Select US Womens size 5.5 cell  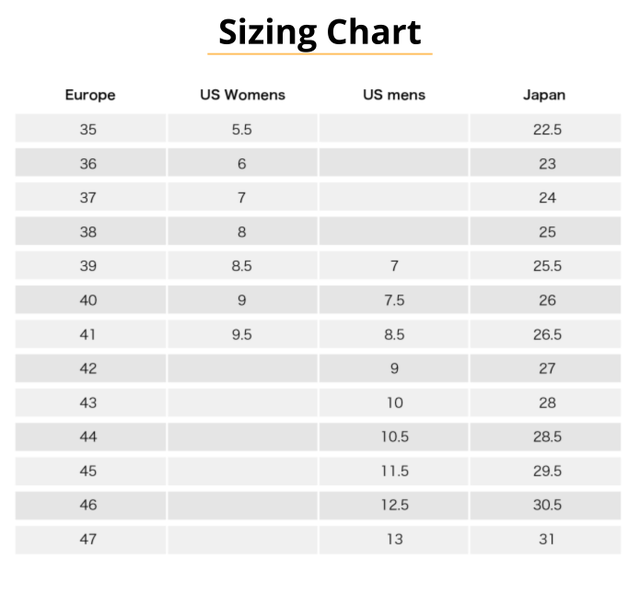click(242, 129)
